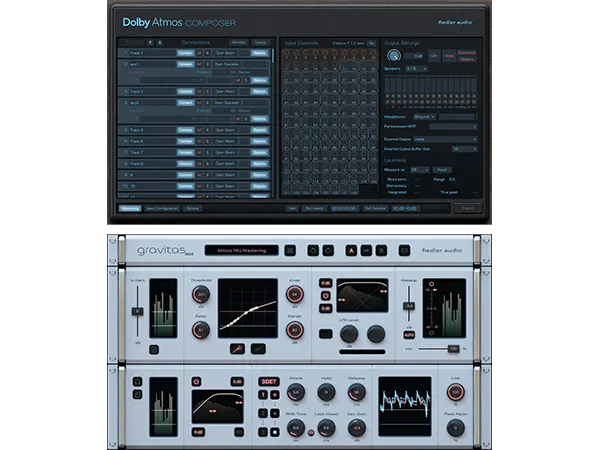Click the headphones icon in Gravitas lower rack
The height and width of the screenshot is (450, 600).
point(137,382)
